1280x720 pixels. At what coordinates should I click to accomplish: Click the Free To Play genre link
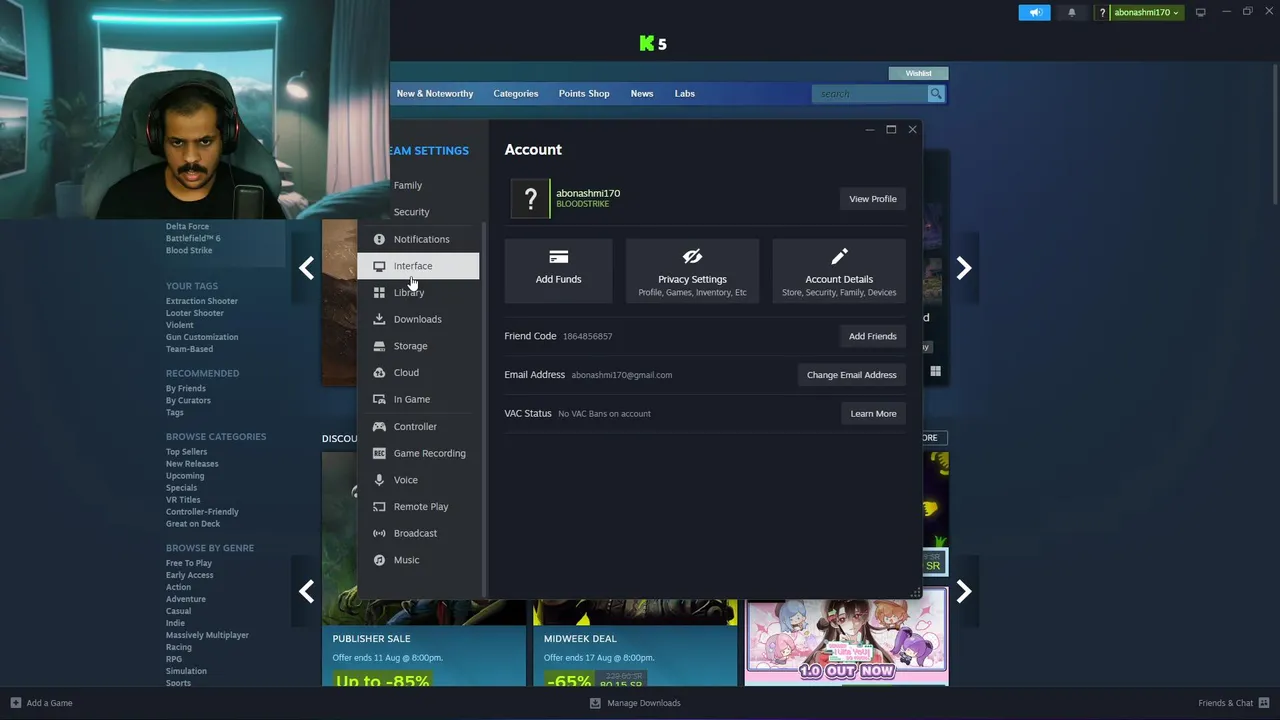(189, 563)
